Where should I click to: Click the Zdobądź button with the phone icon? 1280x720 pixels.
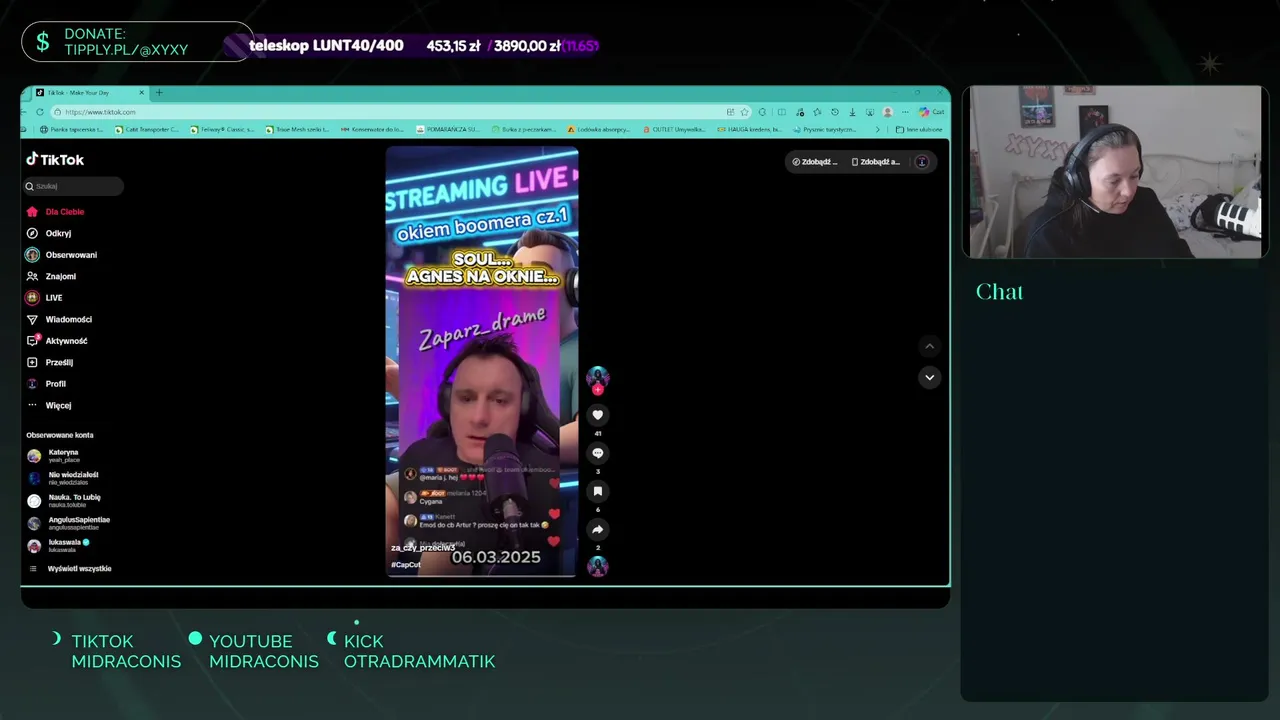(876, 162)
